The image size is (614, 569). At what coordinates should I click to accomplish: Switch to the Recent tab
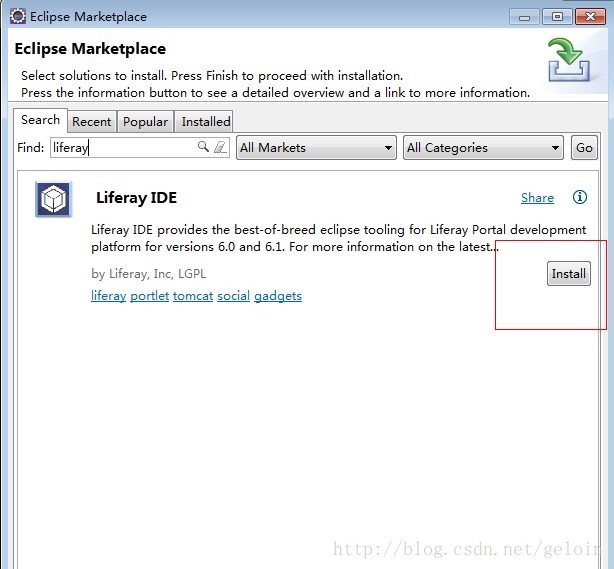point(92,122)
